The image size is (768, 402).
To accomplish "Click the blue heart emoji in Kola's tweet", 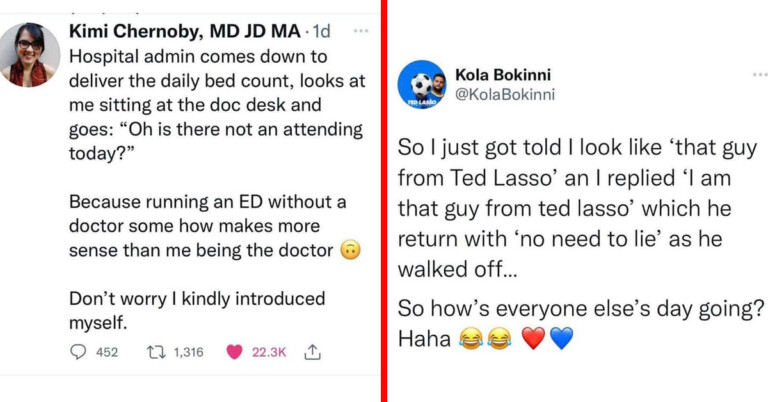I will click(x=561, y=338).
